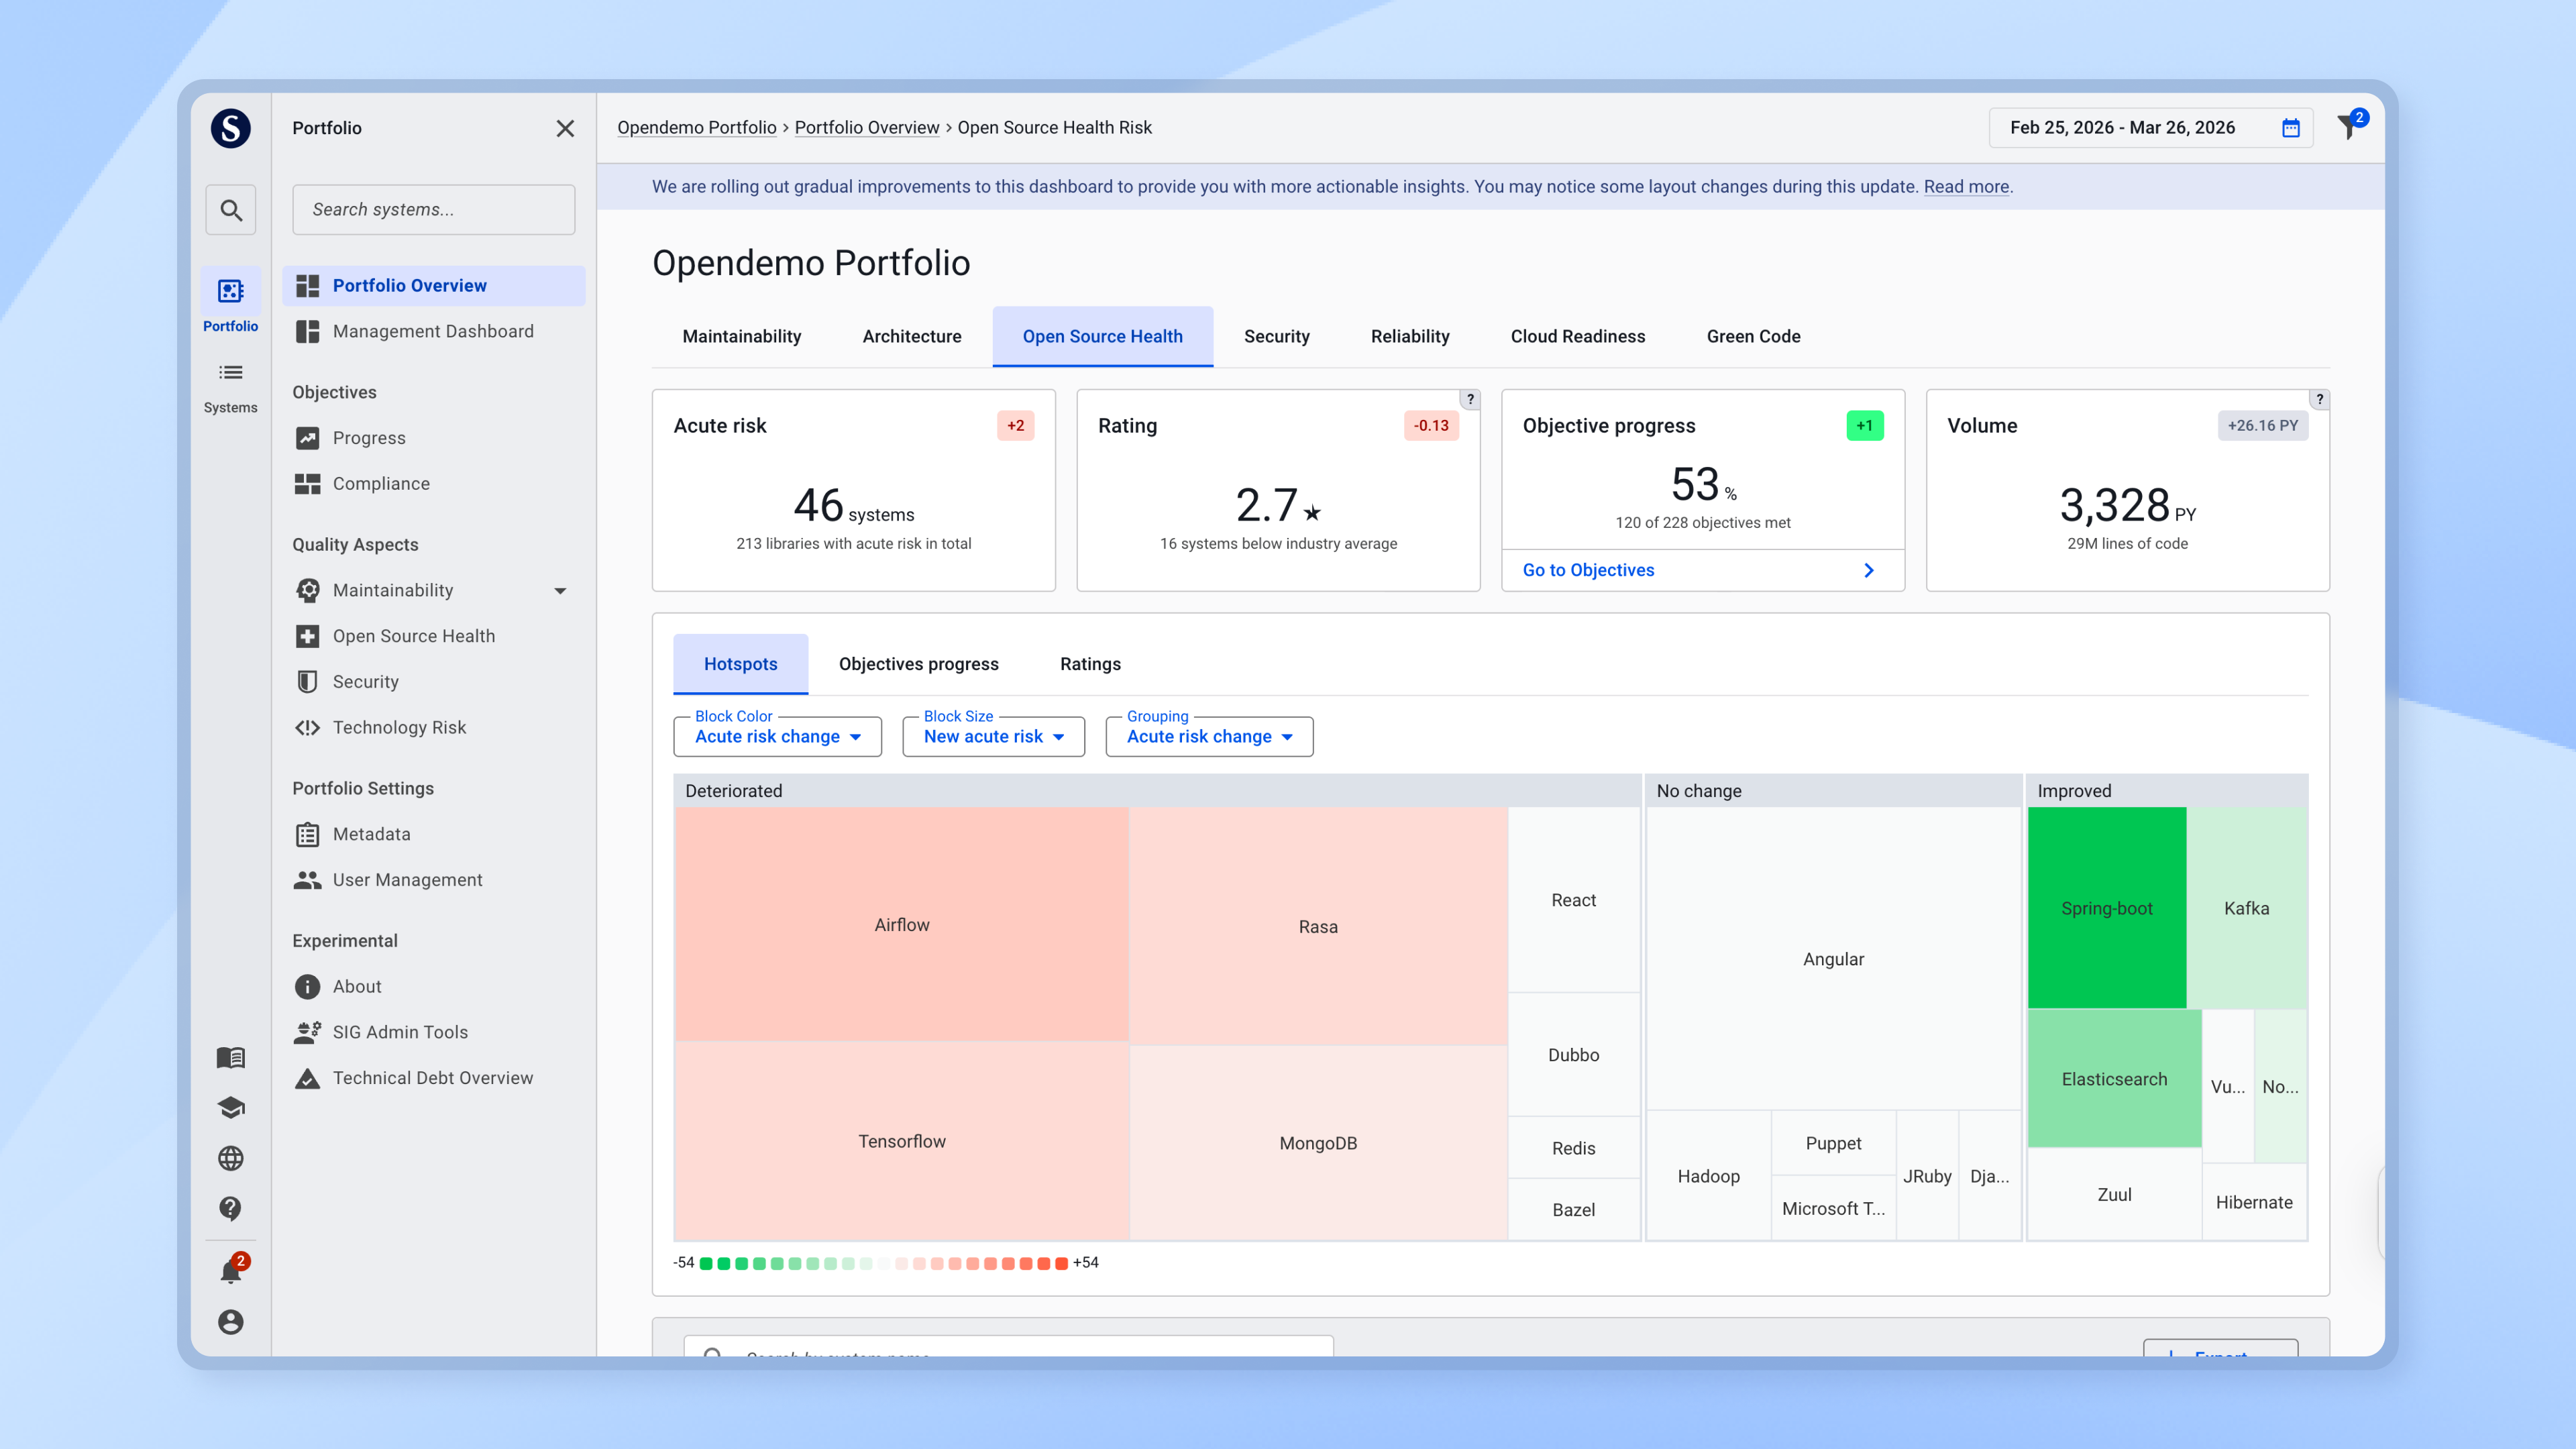2576x1449 pixels.
Task: Click the Spring-boot green treemap block
Action: coord(2106,908)
